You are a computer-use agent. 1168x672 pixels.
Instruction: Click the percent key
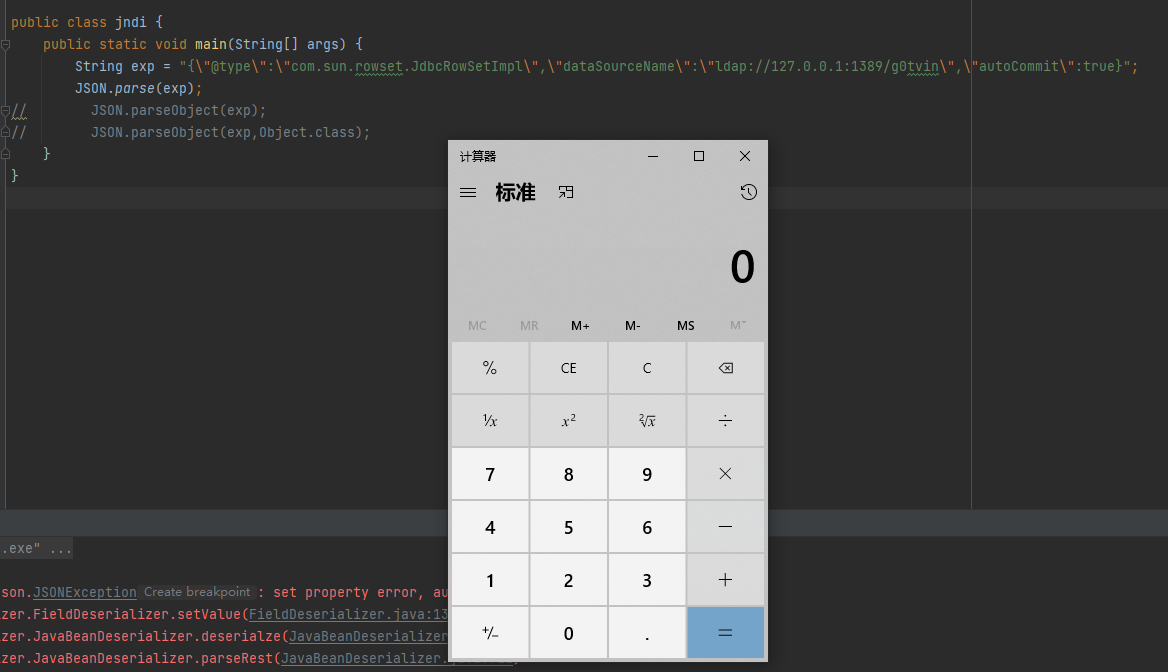tap(490, 368)
